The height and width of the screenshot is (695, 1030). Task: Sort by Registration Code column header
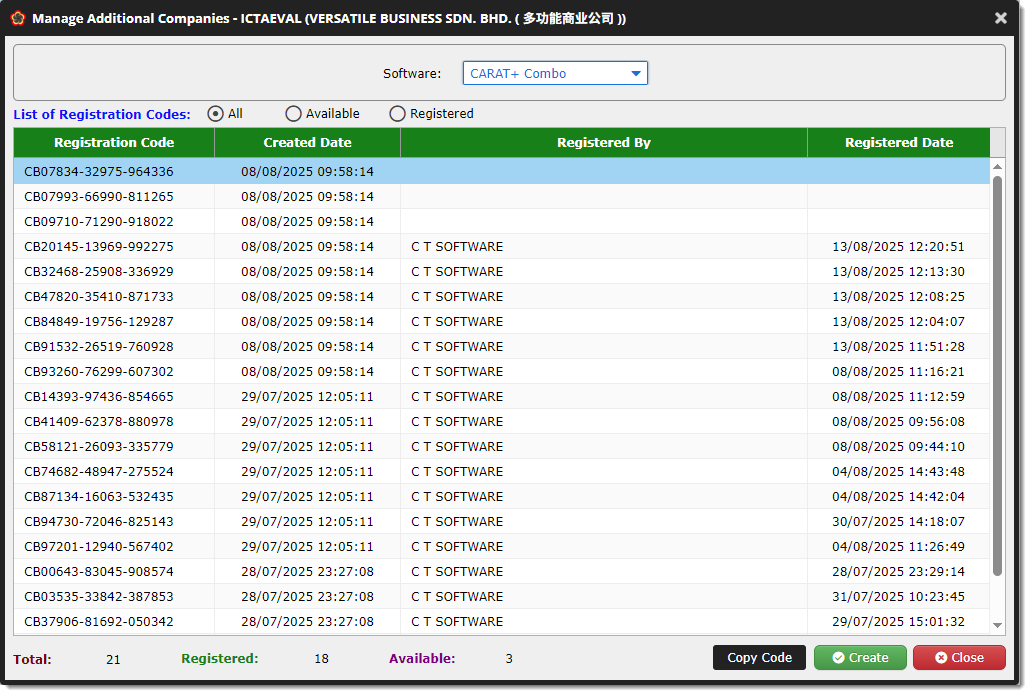tap(114, 143)
